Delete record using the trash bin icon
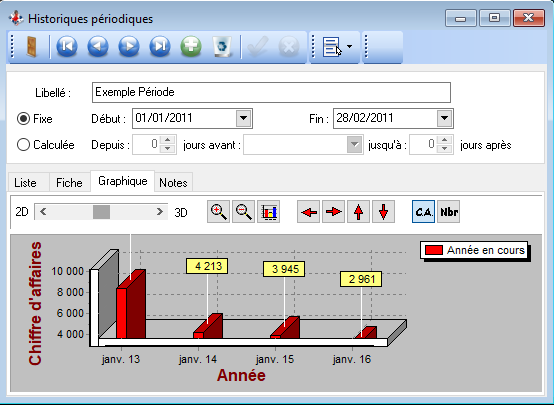Viewport: 554px width, 405px height. (x=222, y=46)
